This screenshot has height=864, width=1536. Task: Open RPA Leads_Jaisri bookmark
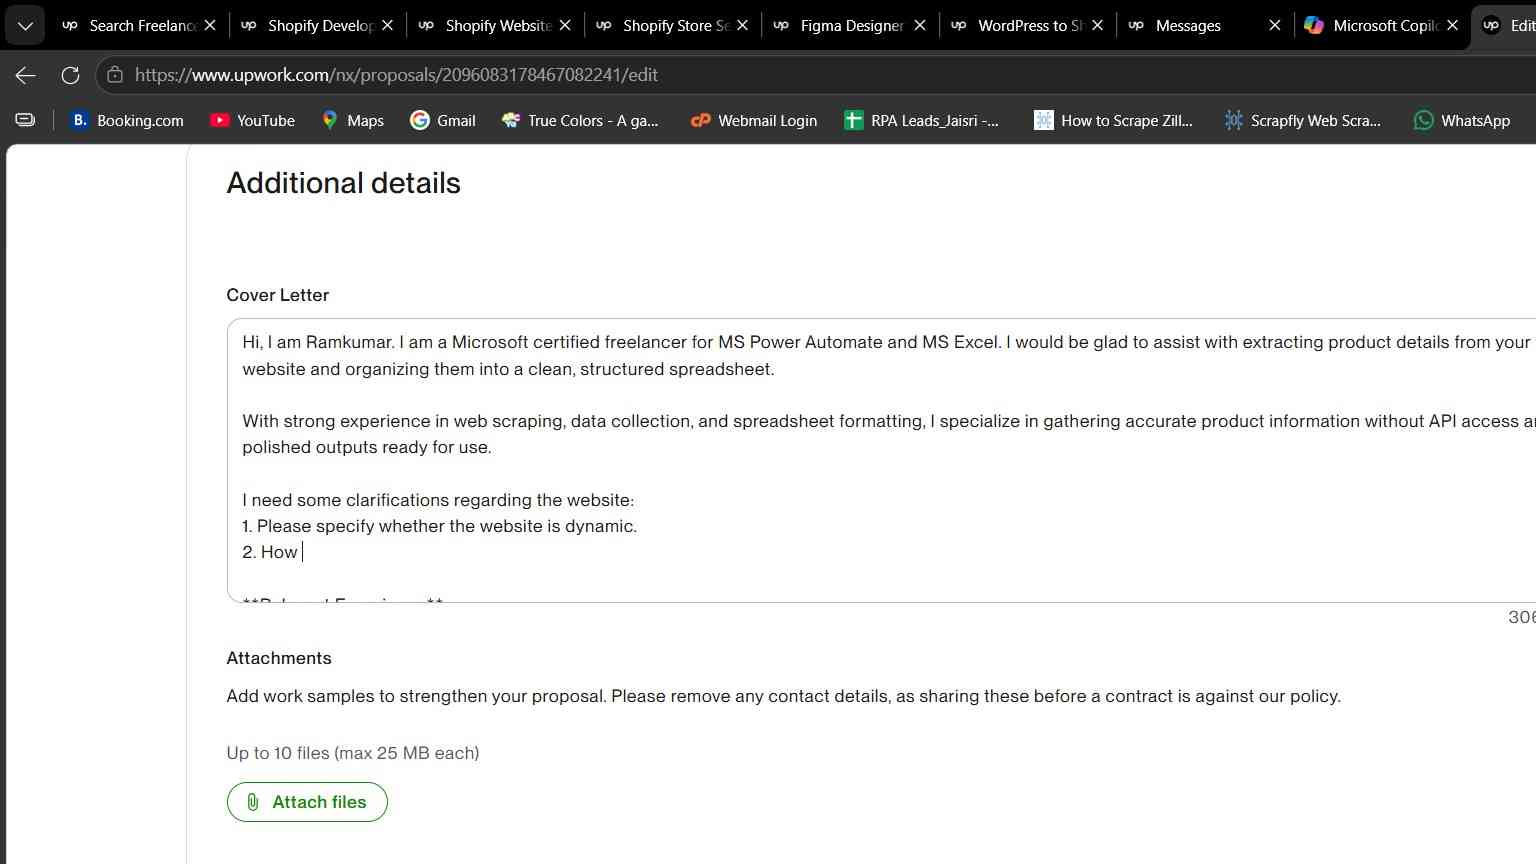(x=922, y=120)
